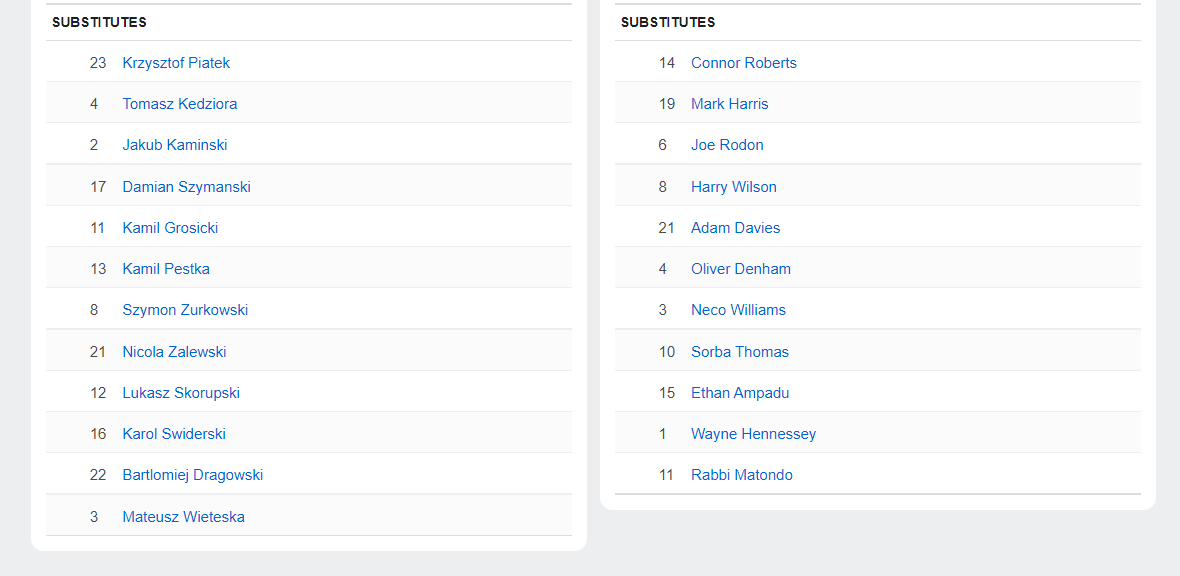The image size is (1180, 576).
Task: Go to Bartlomiej Dragowski's page
Action: coord(193,475)
